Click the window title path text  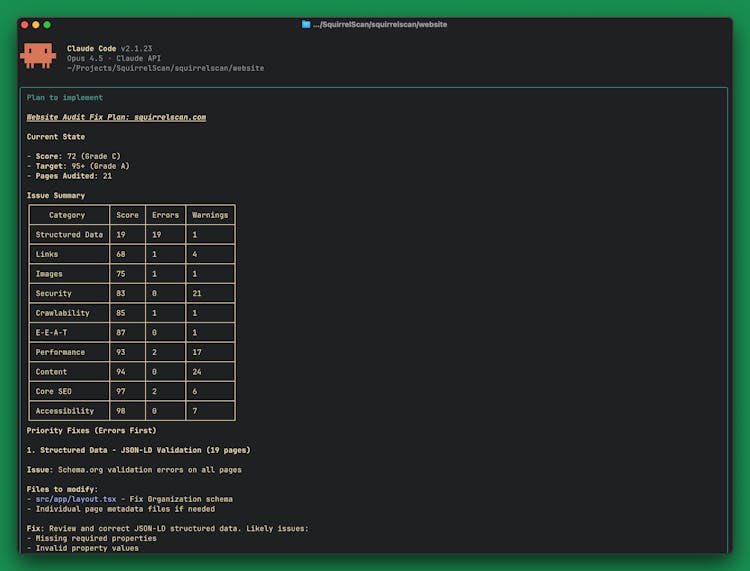(380, 24)
